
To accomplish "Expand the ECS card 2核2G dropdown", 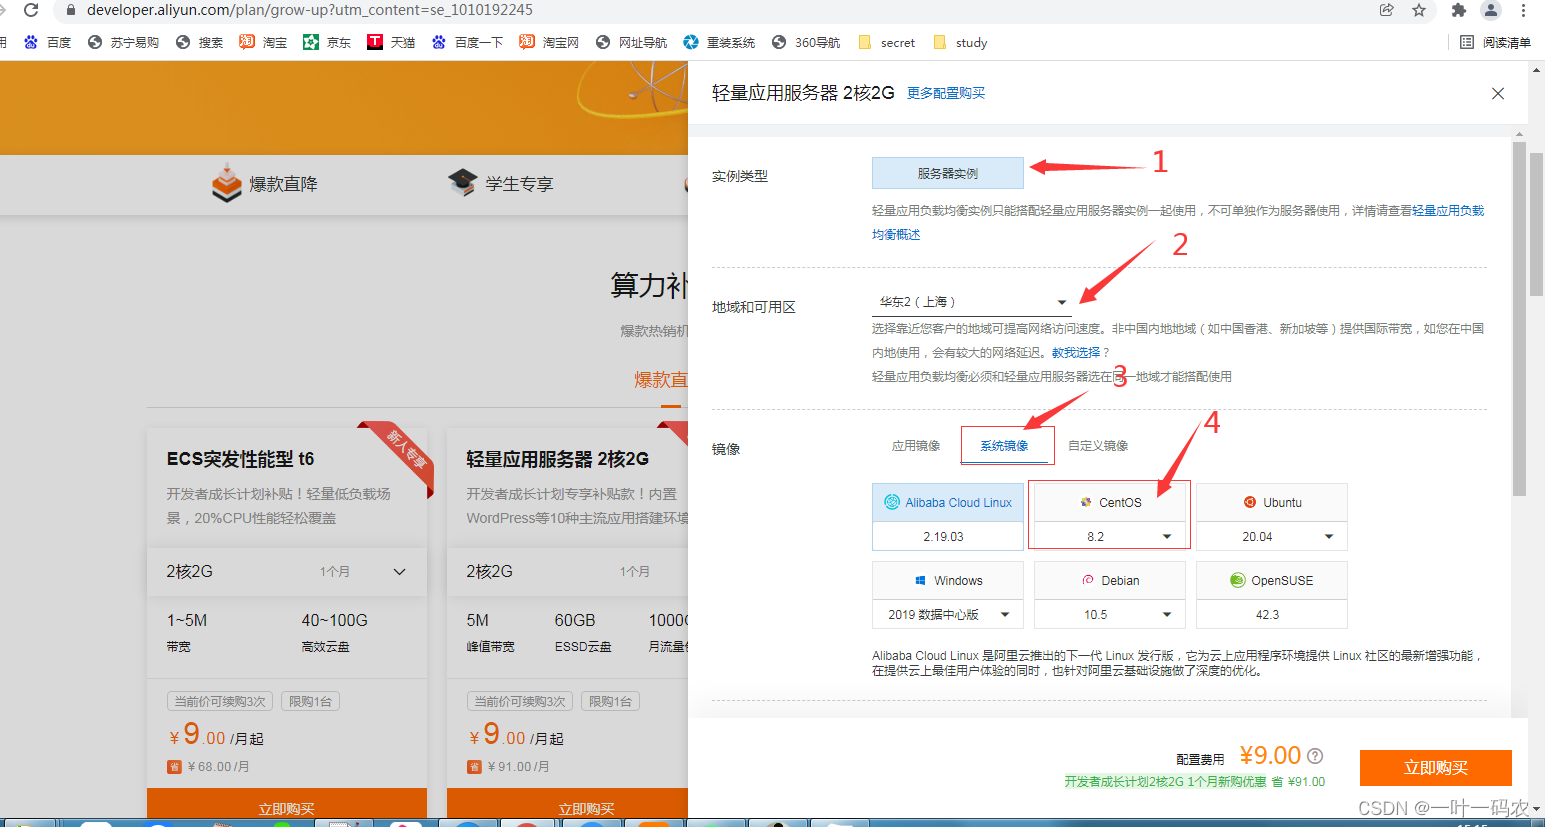I will pos(287,572).
